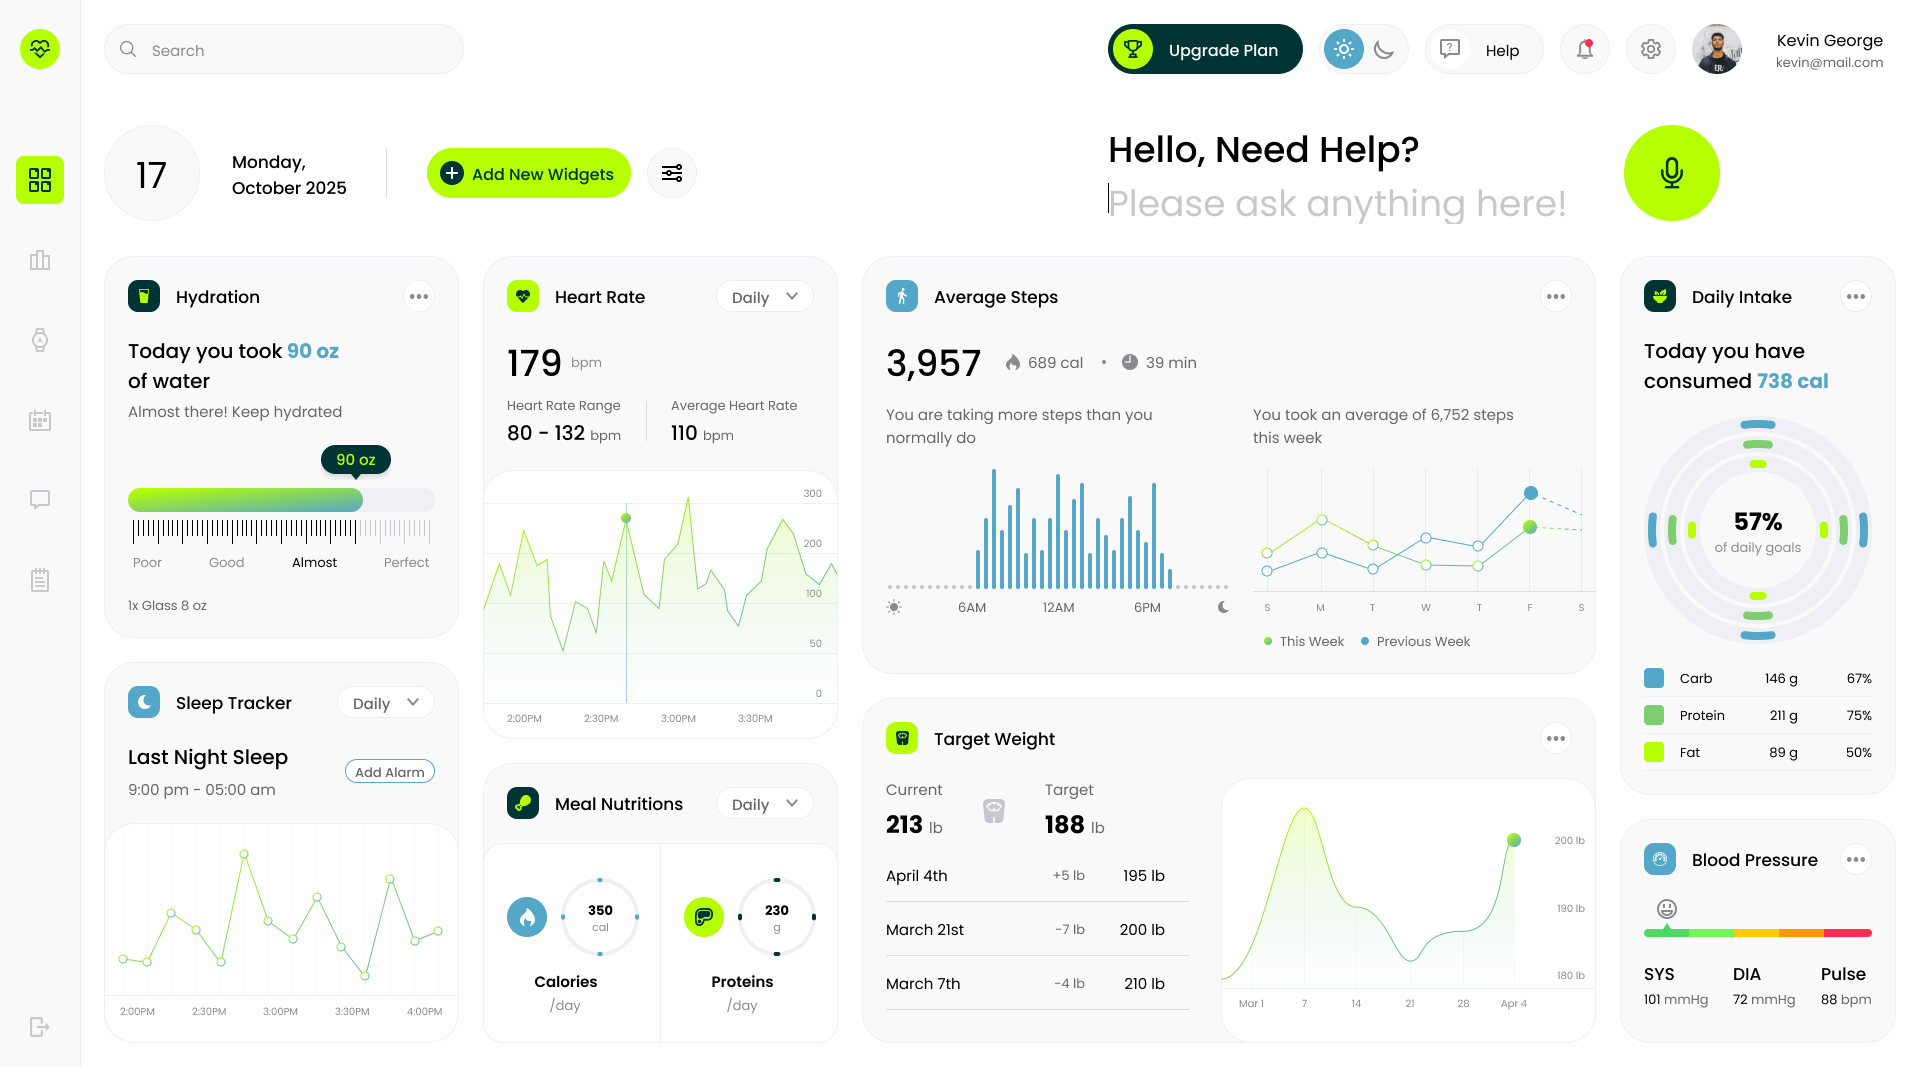Open the clipboard reports sidebar icon
Viewport: 1920px width, 1067px height.
click(x=40, y=580)
